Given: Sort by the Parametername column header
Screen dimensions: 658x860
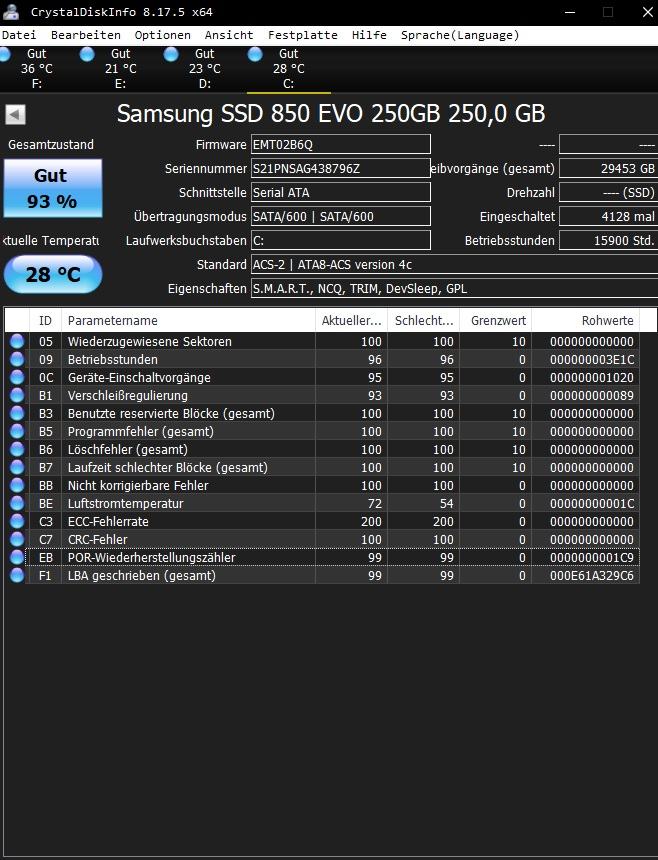Looking at the screenshot, I should (x=188, y=320).
